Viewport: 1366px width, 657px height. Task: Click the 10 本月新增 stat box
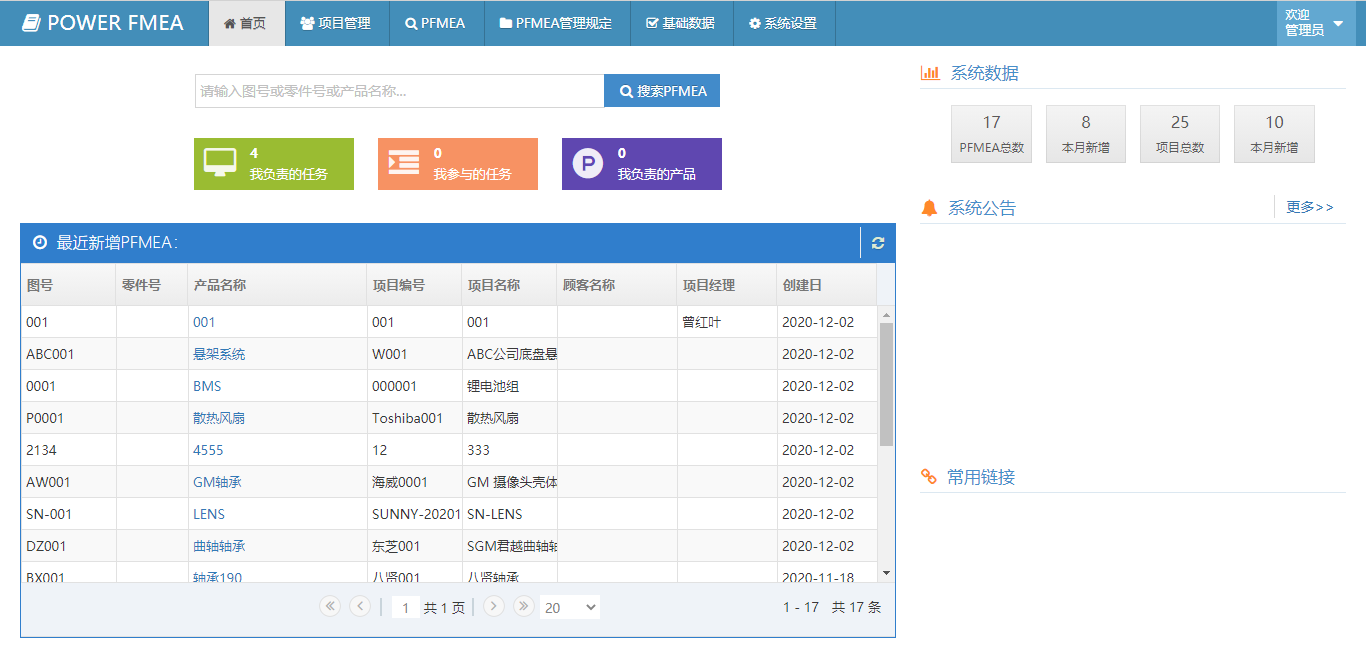click(x=1274, y=134)
